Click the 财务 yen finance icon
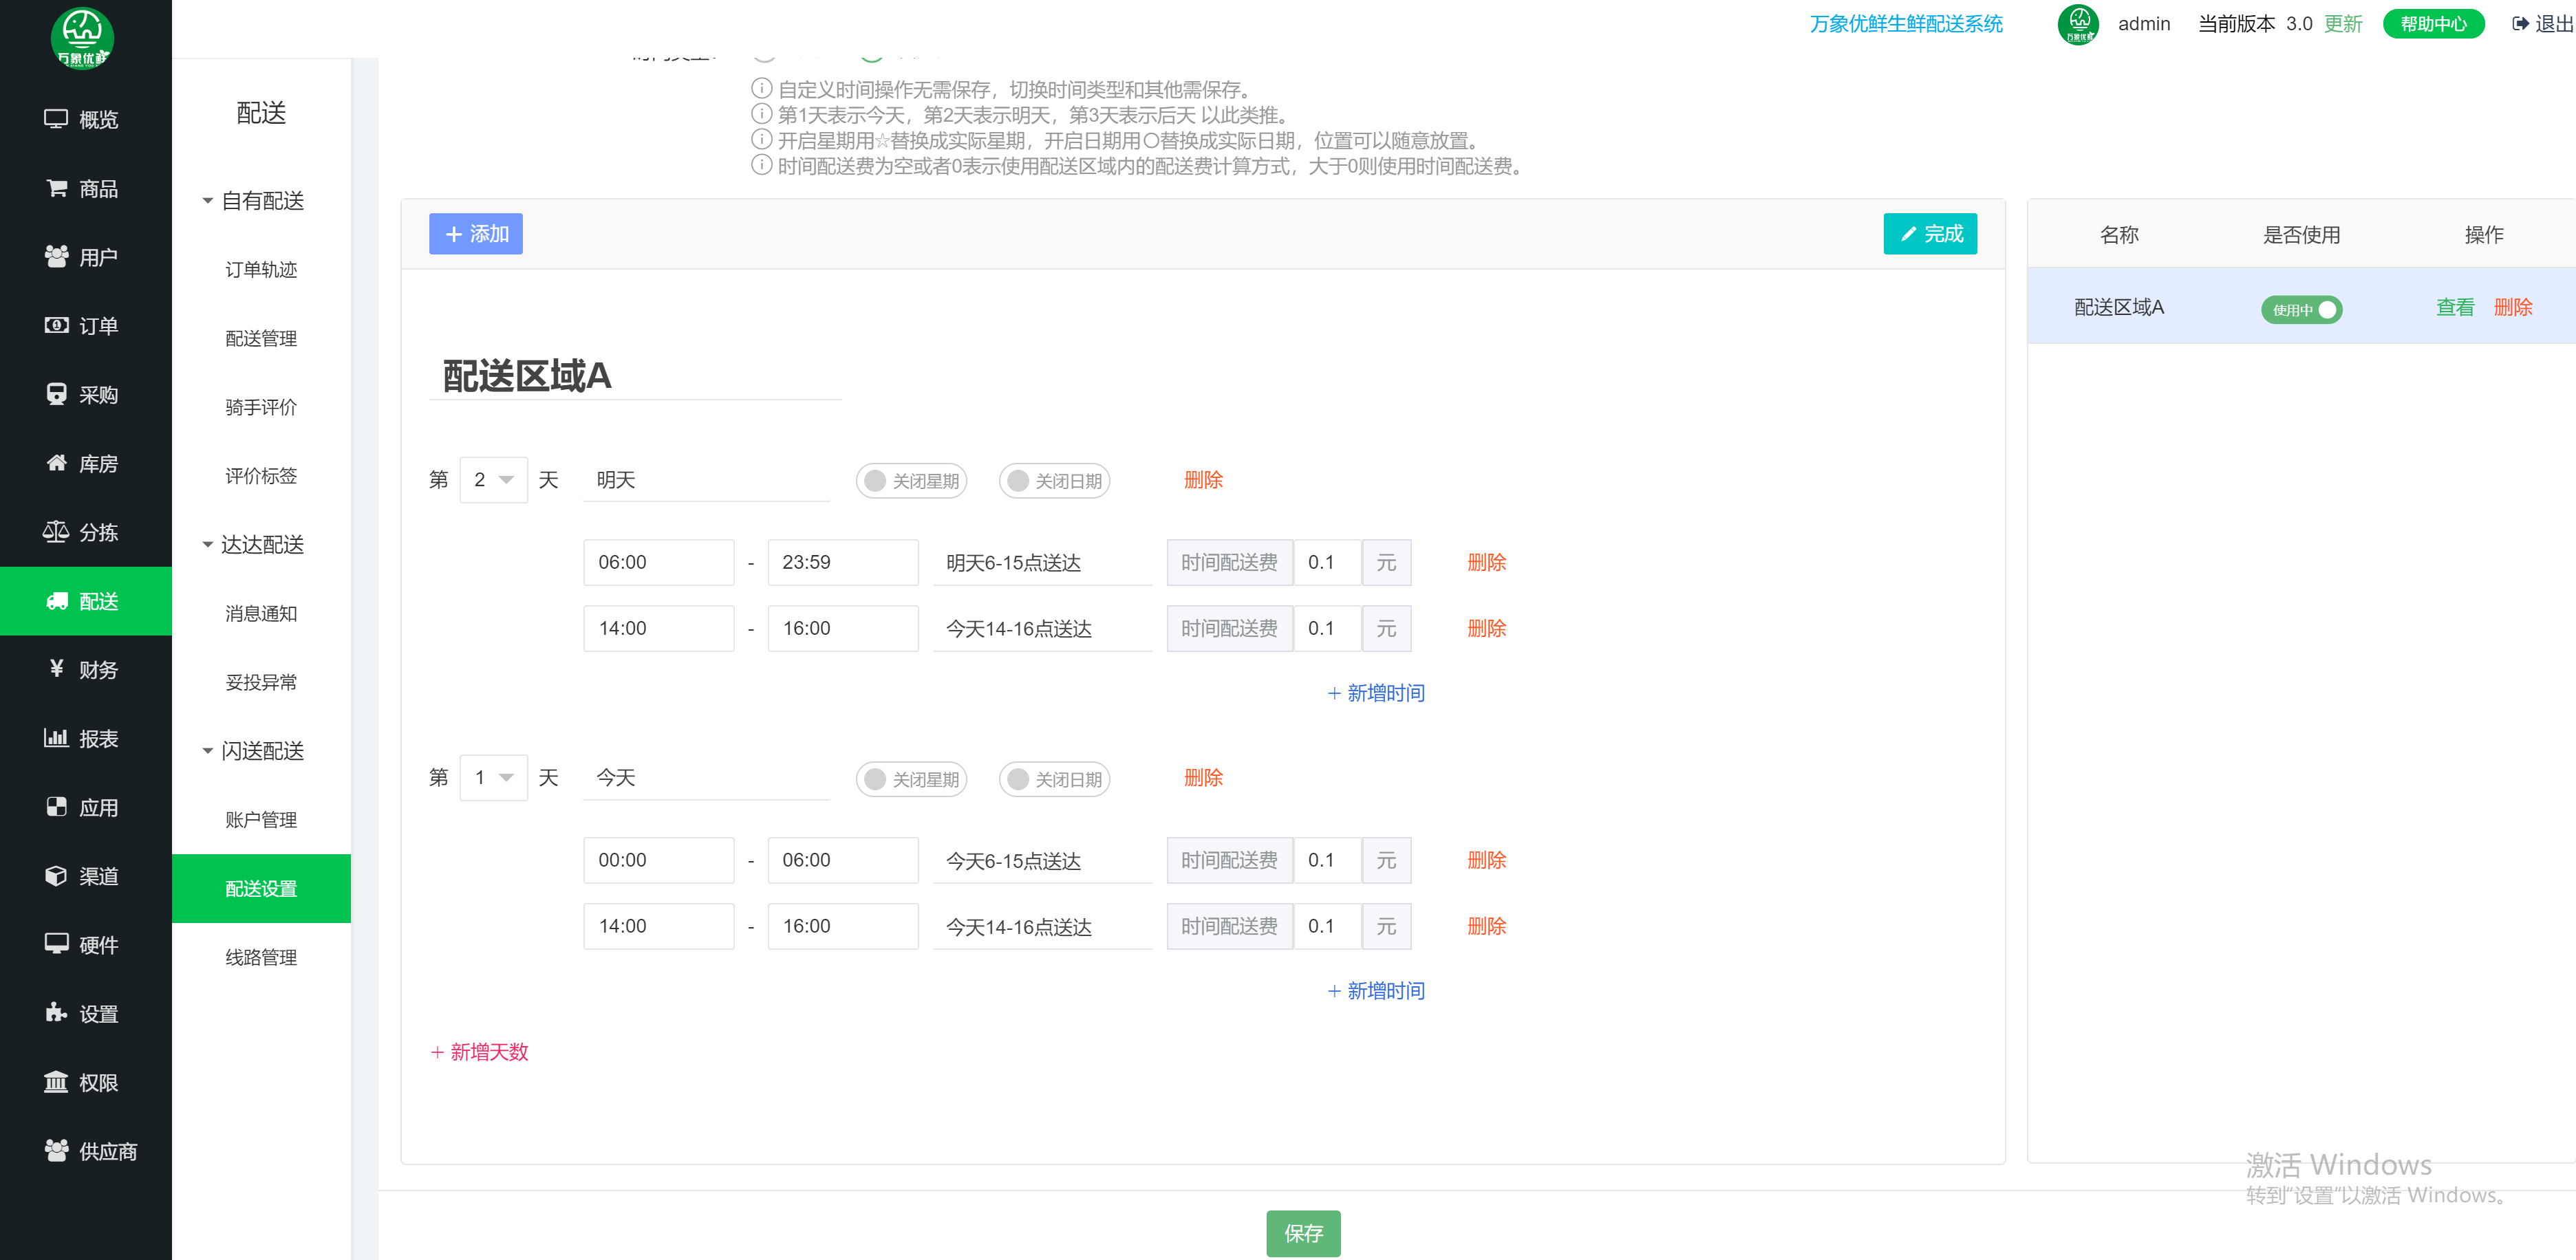This screenshot has width=2576, height=1260. tap(56, 669)
